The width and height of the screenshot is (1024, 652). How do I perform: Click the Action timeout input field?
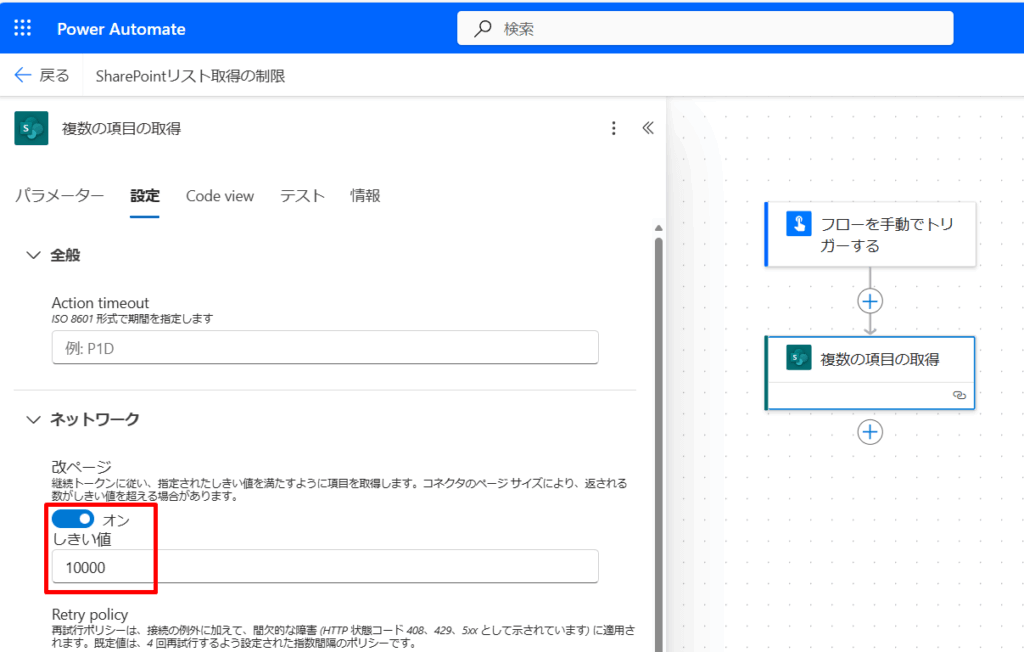click(325, 348)
